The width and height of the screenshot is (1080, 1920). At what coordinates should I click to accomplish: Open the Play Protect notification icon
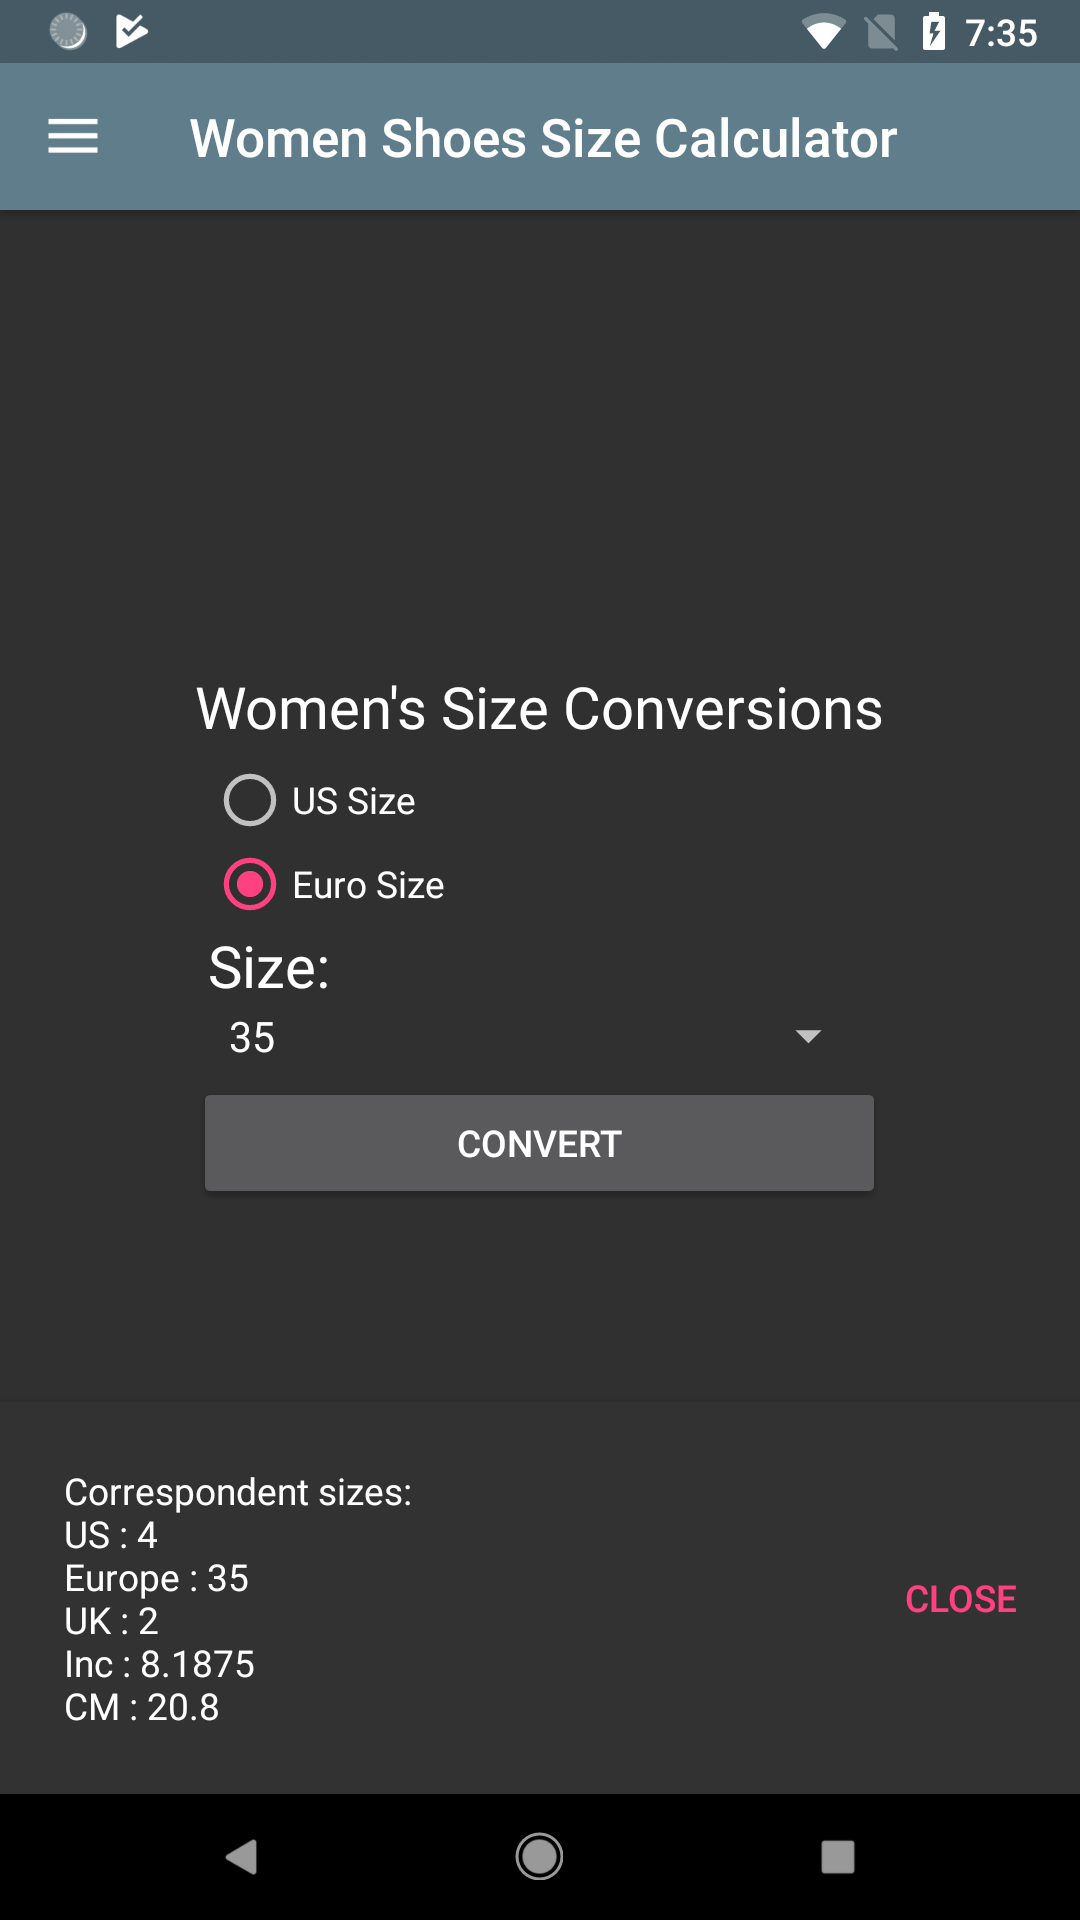[x=131, y=30]
